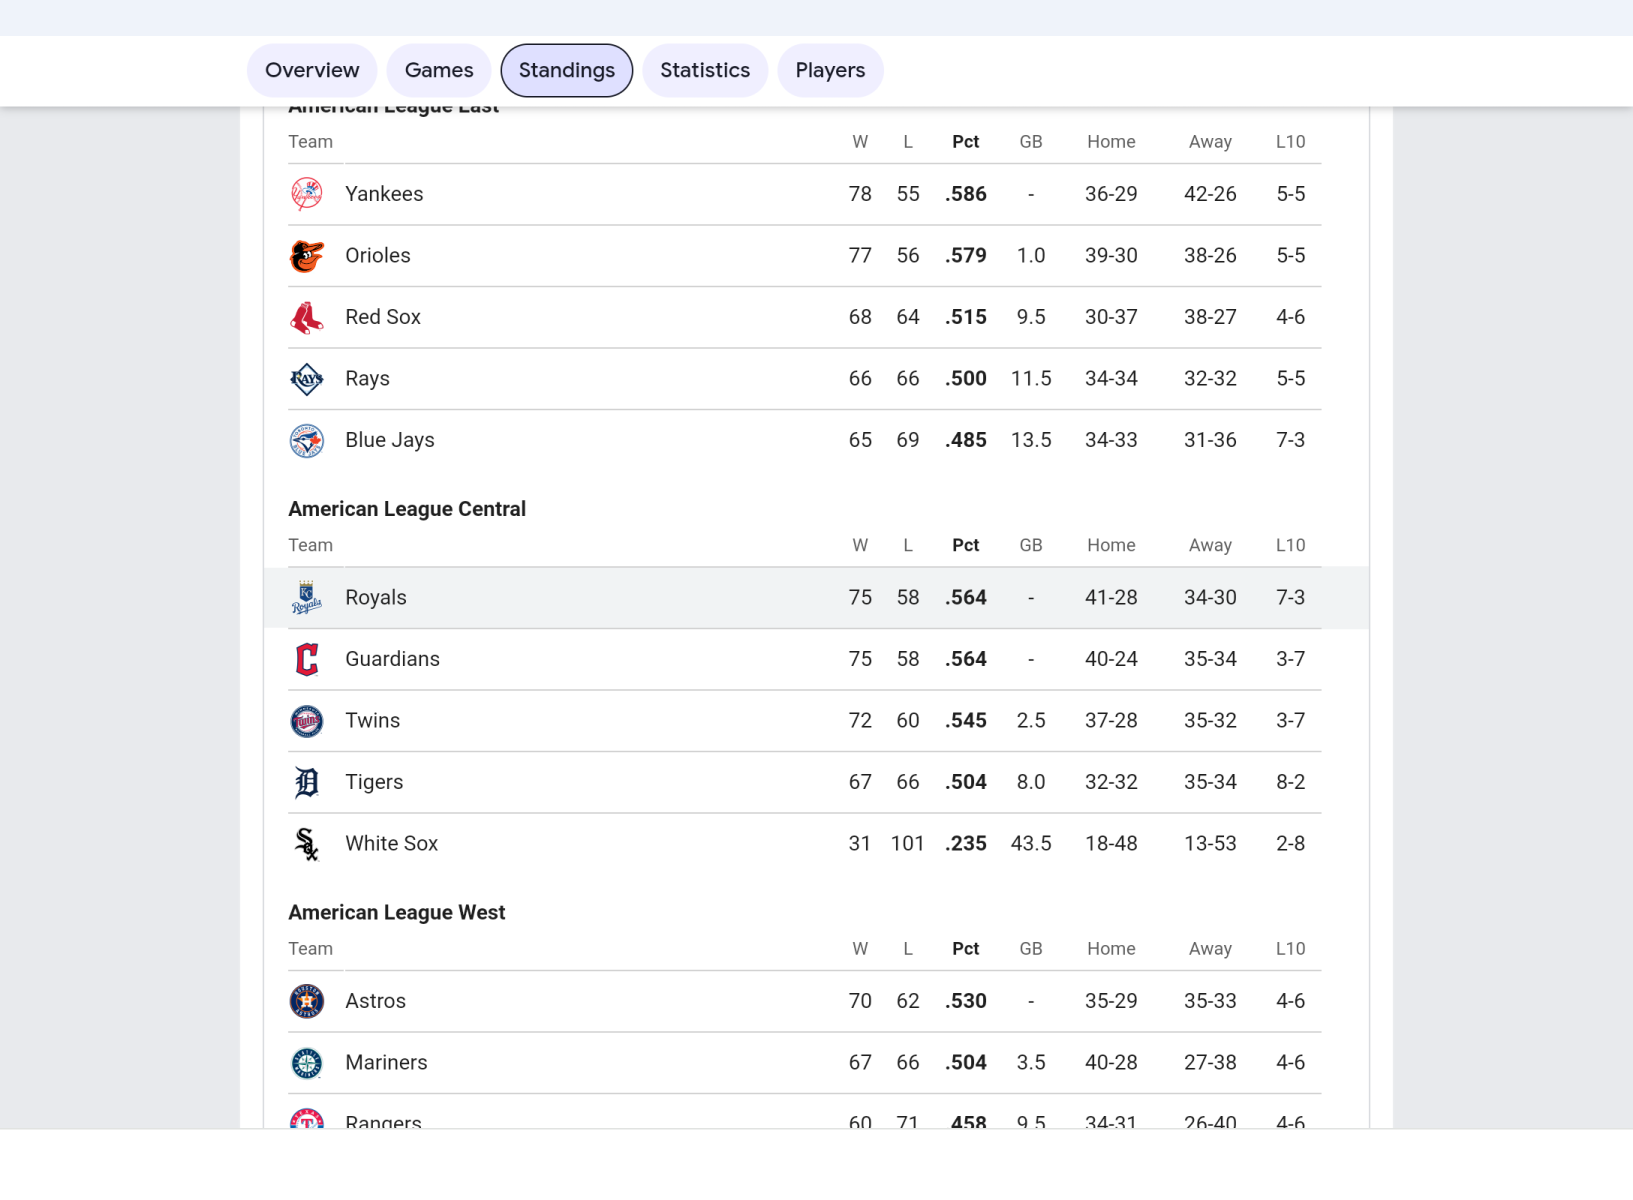Click Mariners away record 27-38

(x=1210, y=1062)
